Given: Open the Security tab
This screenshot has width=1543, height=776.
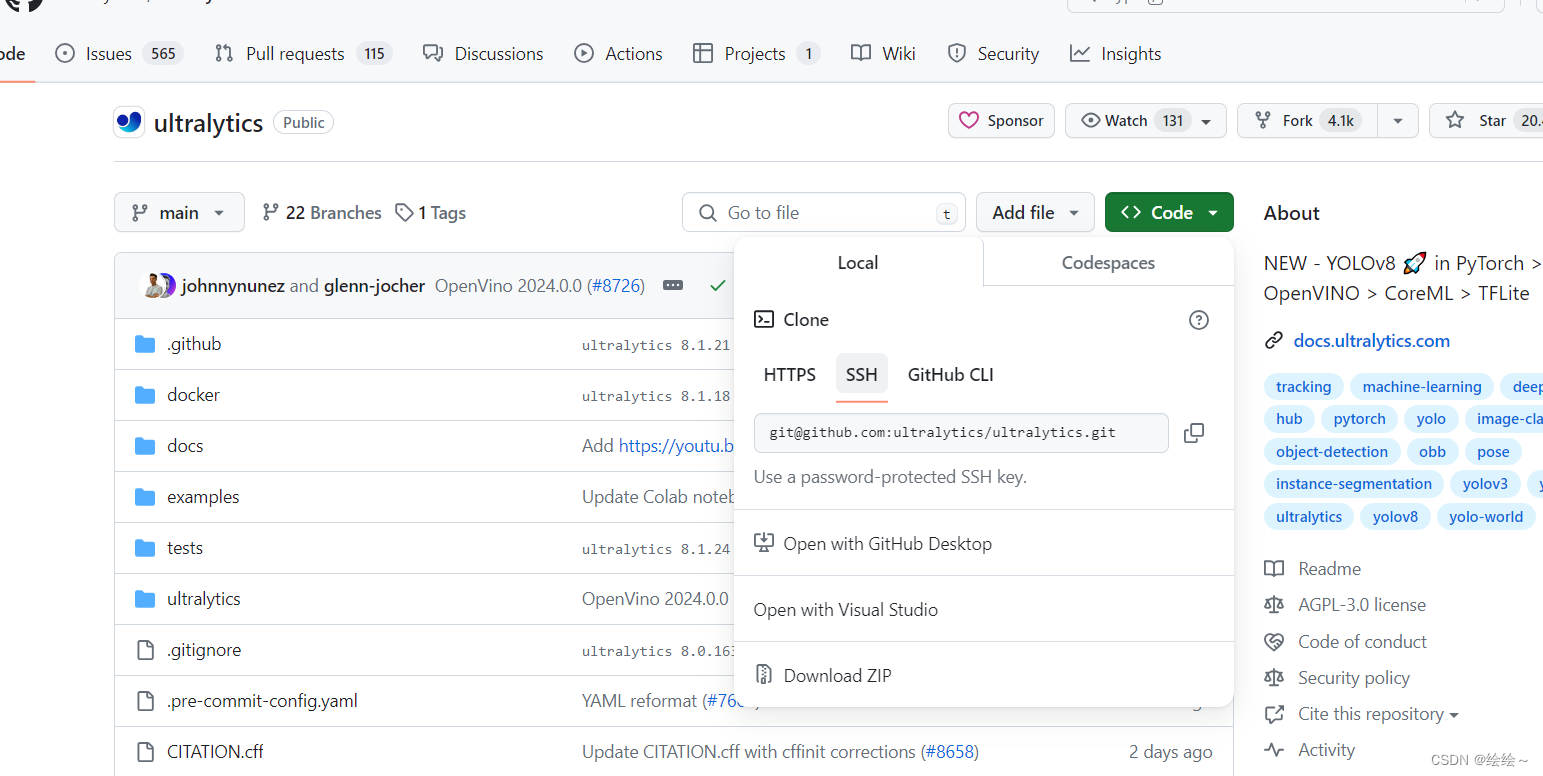Looking at the screenshot, I should pyautogui.click(x=993, y=54).
